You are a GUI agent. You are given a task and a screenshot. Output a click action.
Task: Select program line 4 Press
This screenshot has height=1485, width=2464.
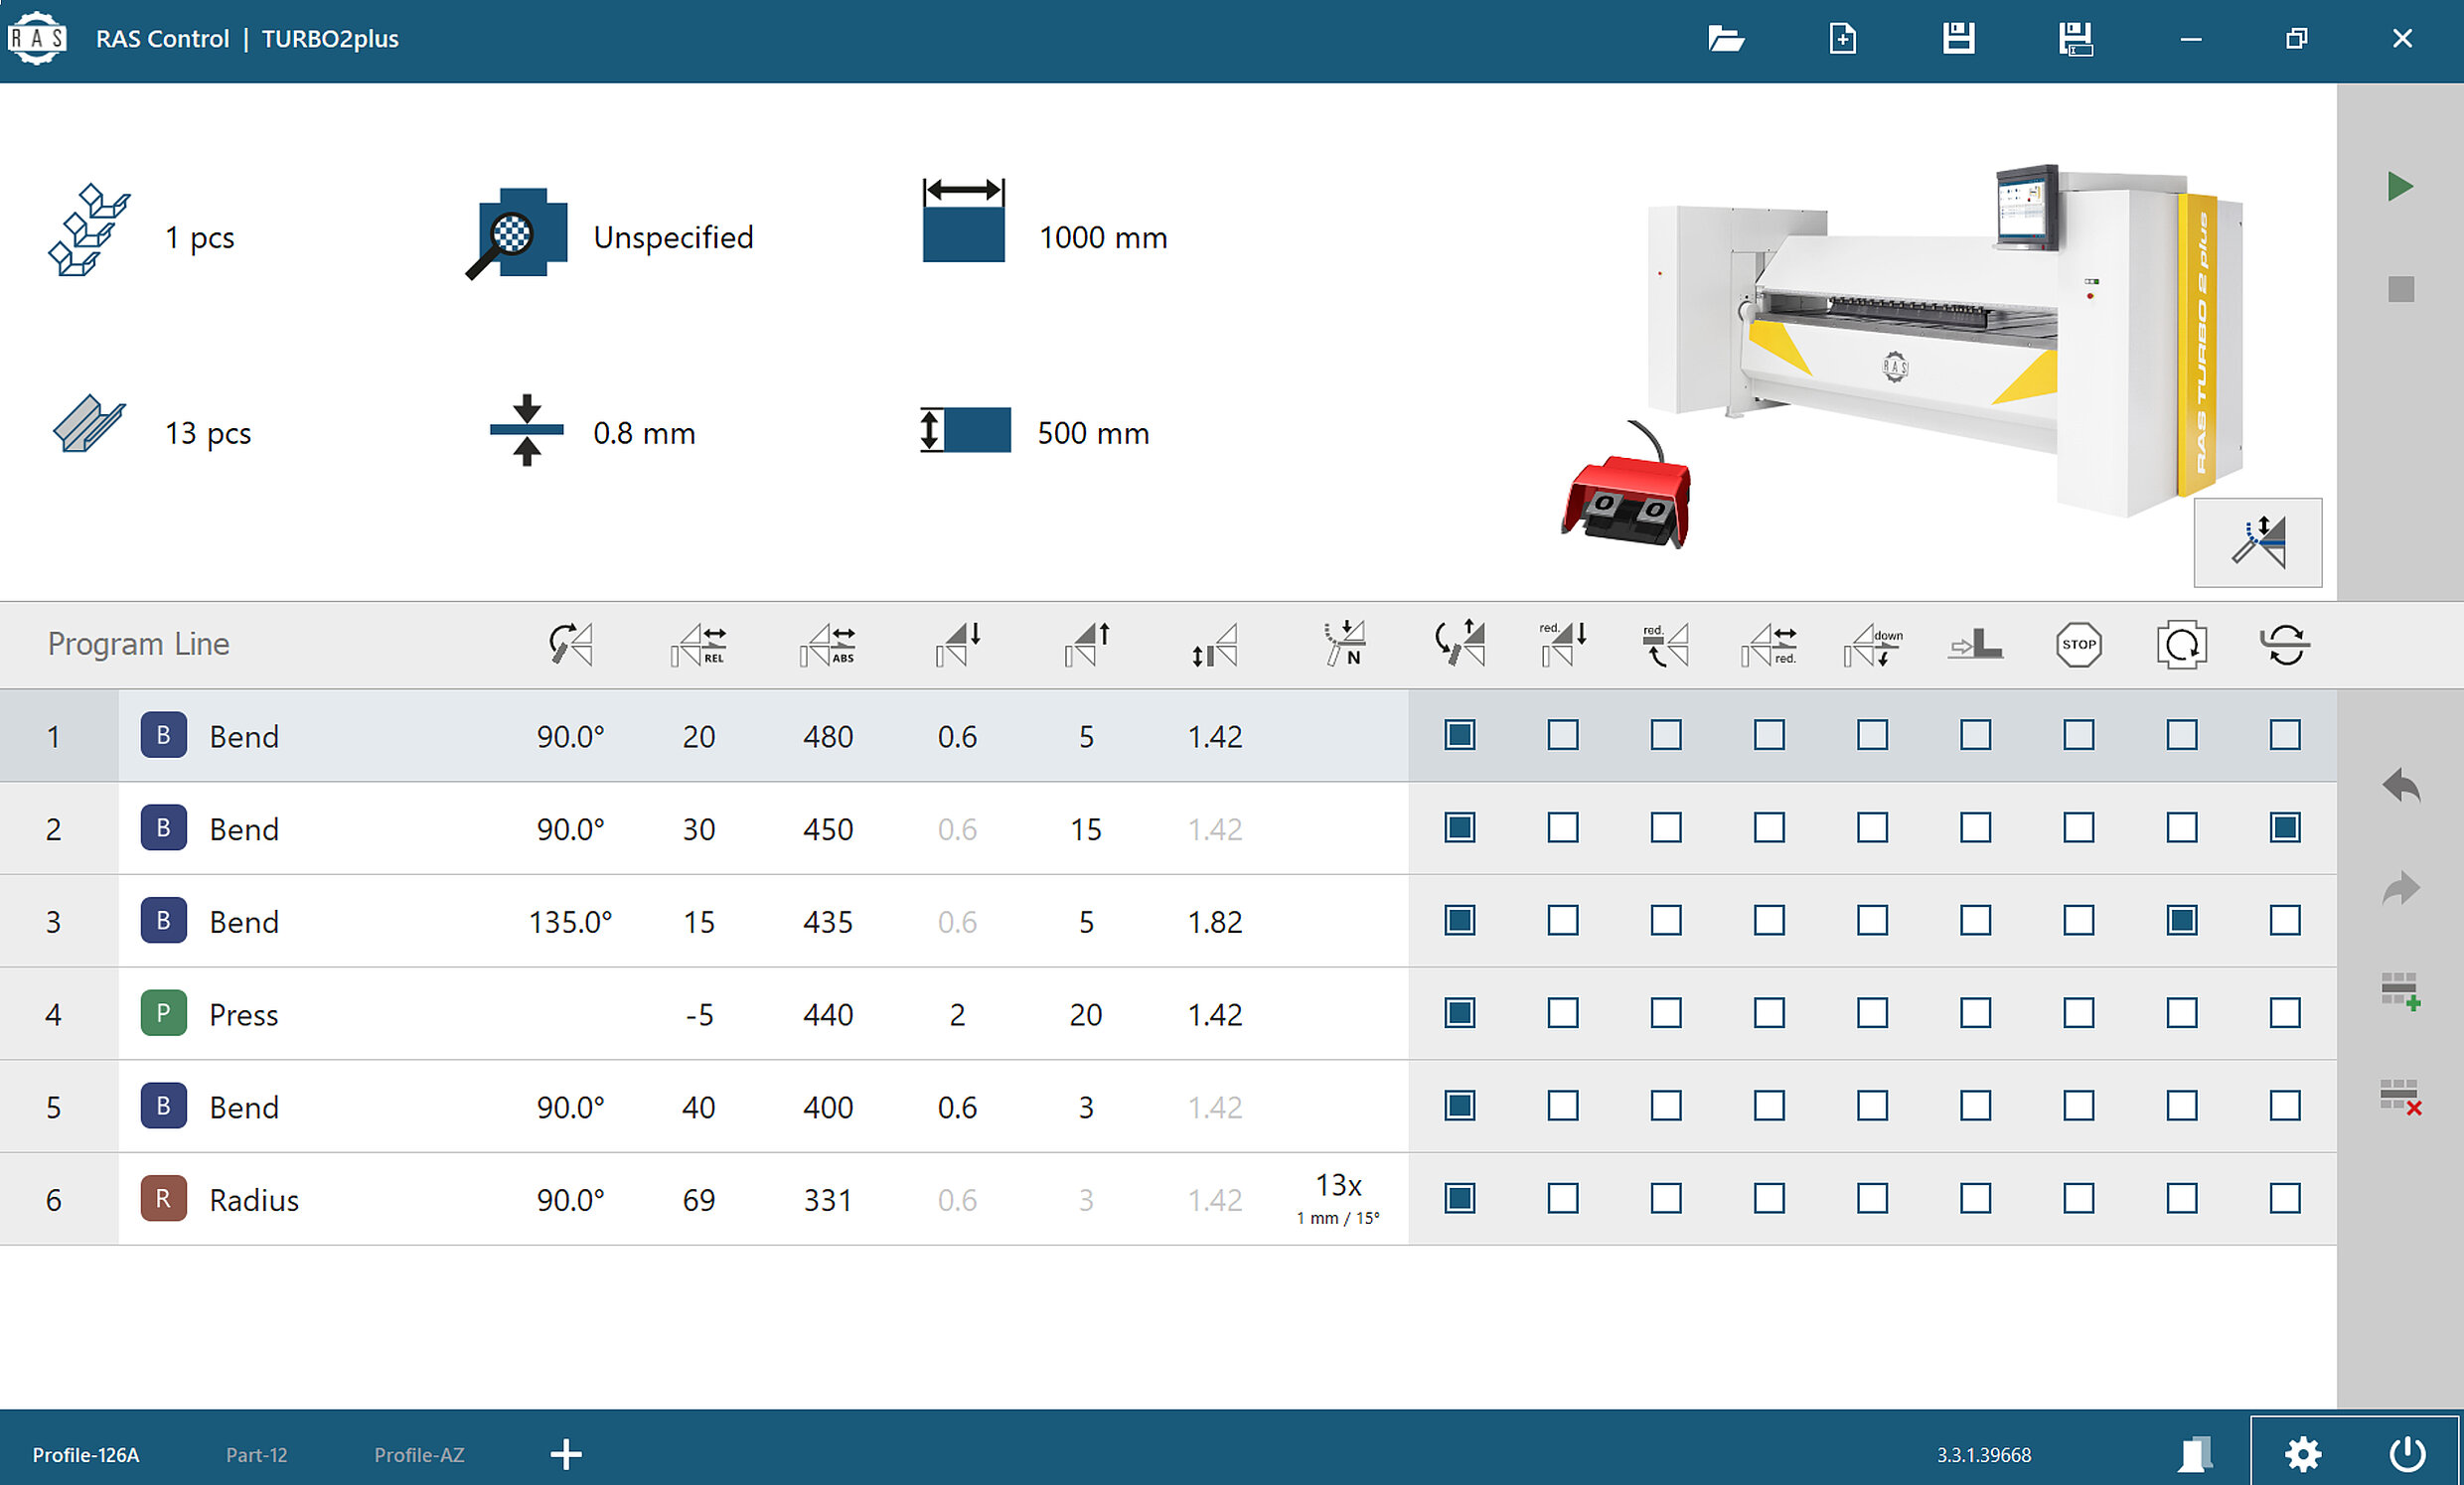coord(243,1014)
